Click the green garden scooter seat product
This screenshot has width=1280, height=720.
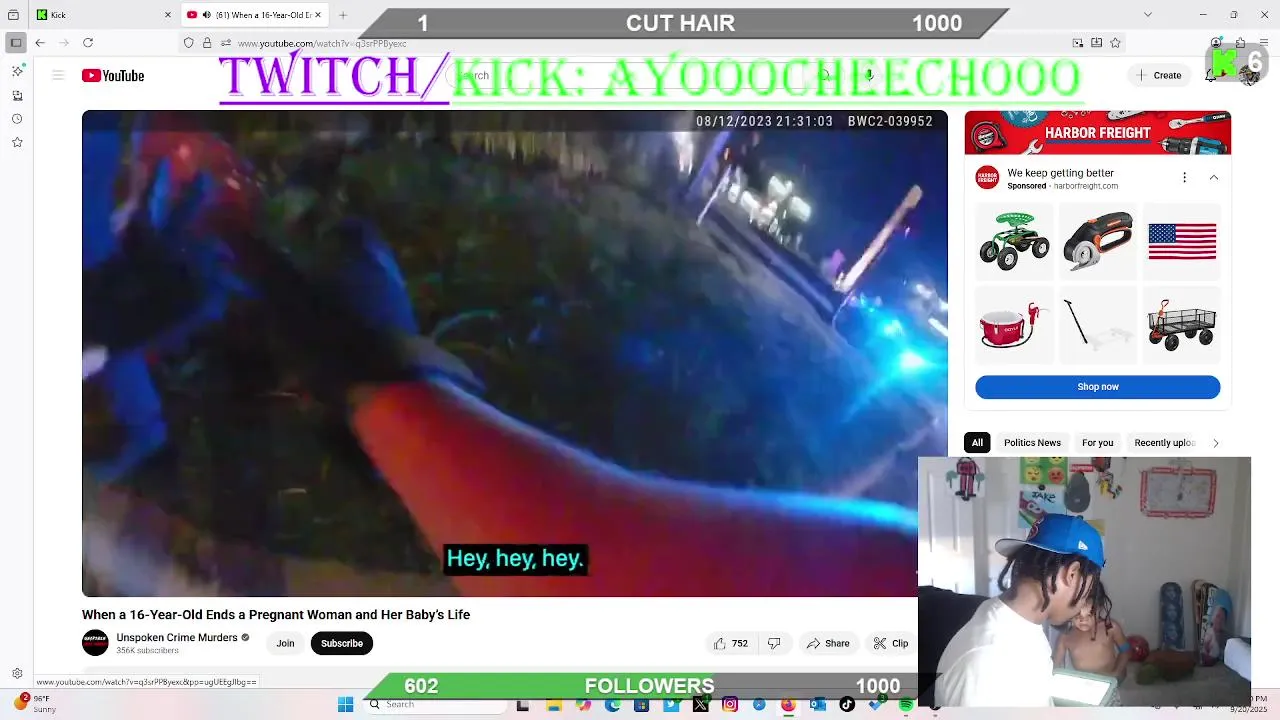point(1014,241)
